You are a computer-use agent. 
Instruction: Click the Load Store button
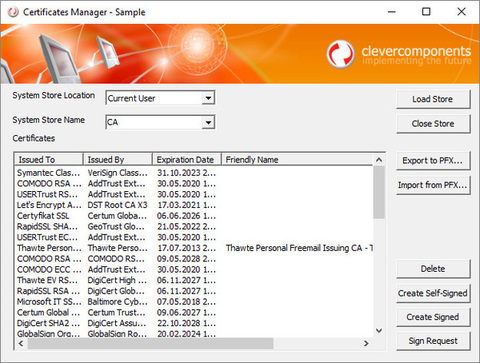pyautogui.click(x=433, y=99)
